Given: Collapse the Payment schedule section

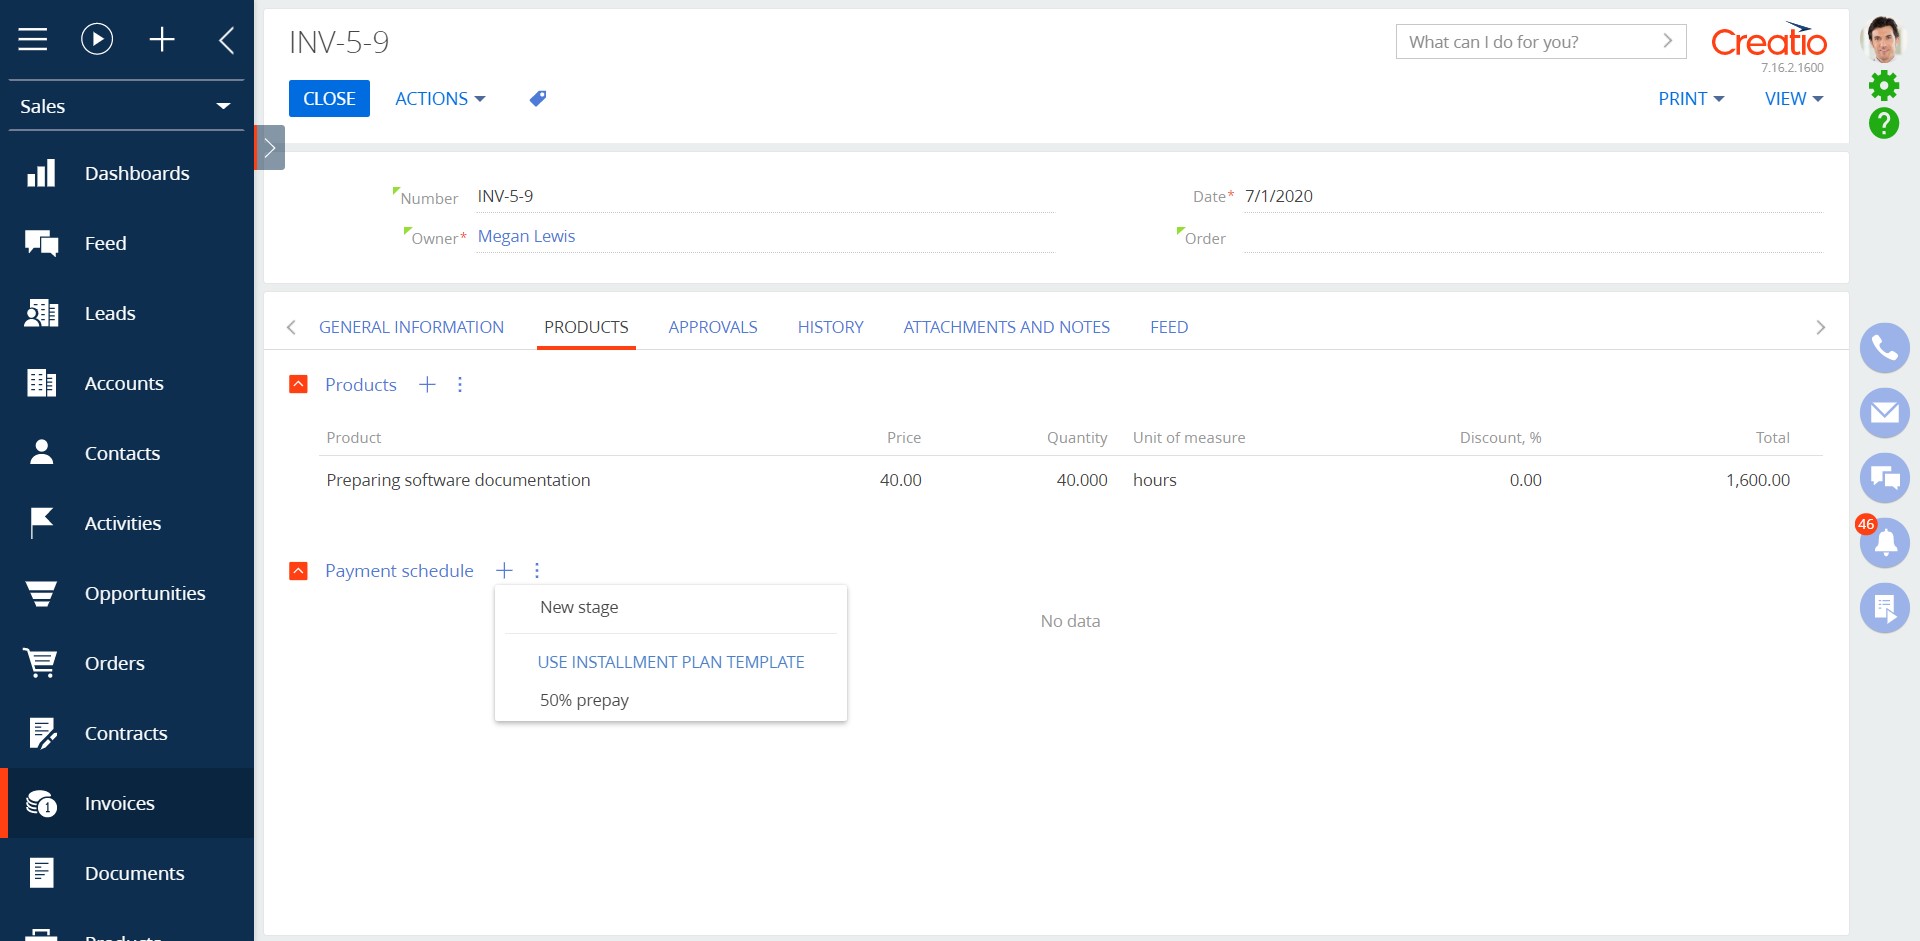Looking at the screenshot, I should tap(298, 571).
